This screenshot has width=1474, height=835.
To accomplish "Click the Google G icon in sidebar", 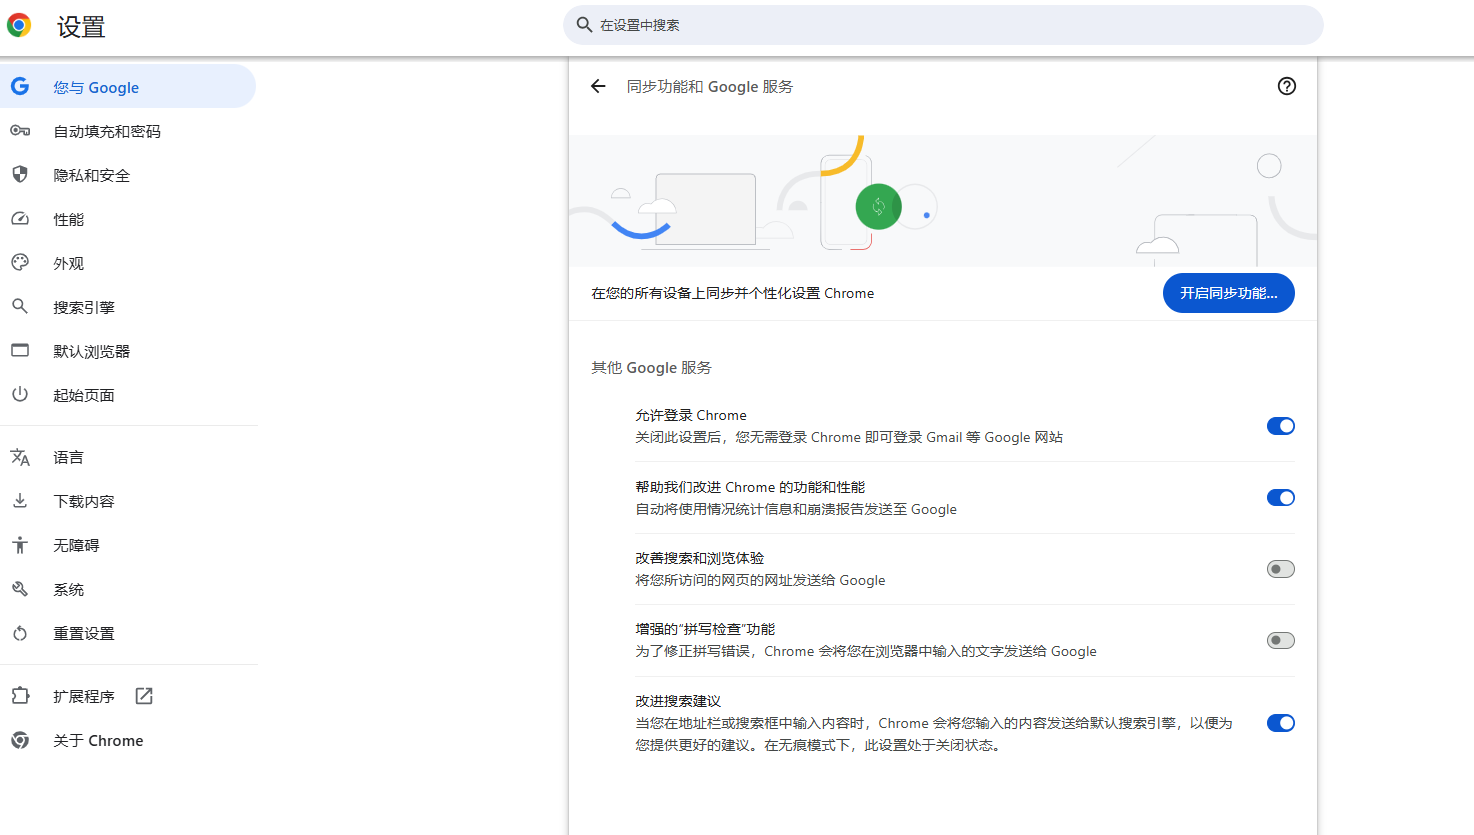I will 20,87.
